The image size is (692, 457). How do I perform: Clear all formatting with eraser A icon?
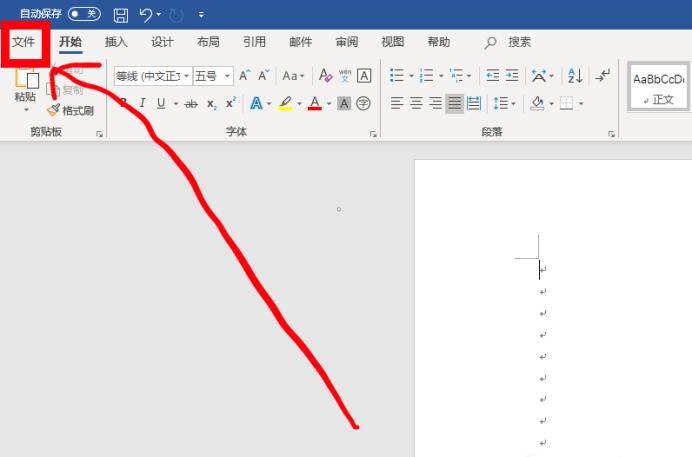point(325,76)
